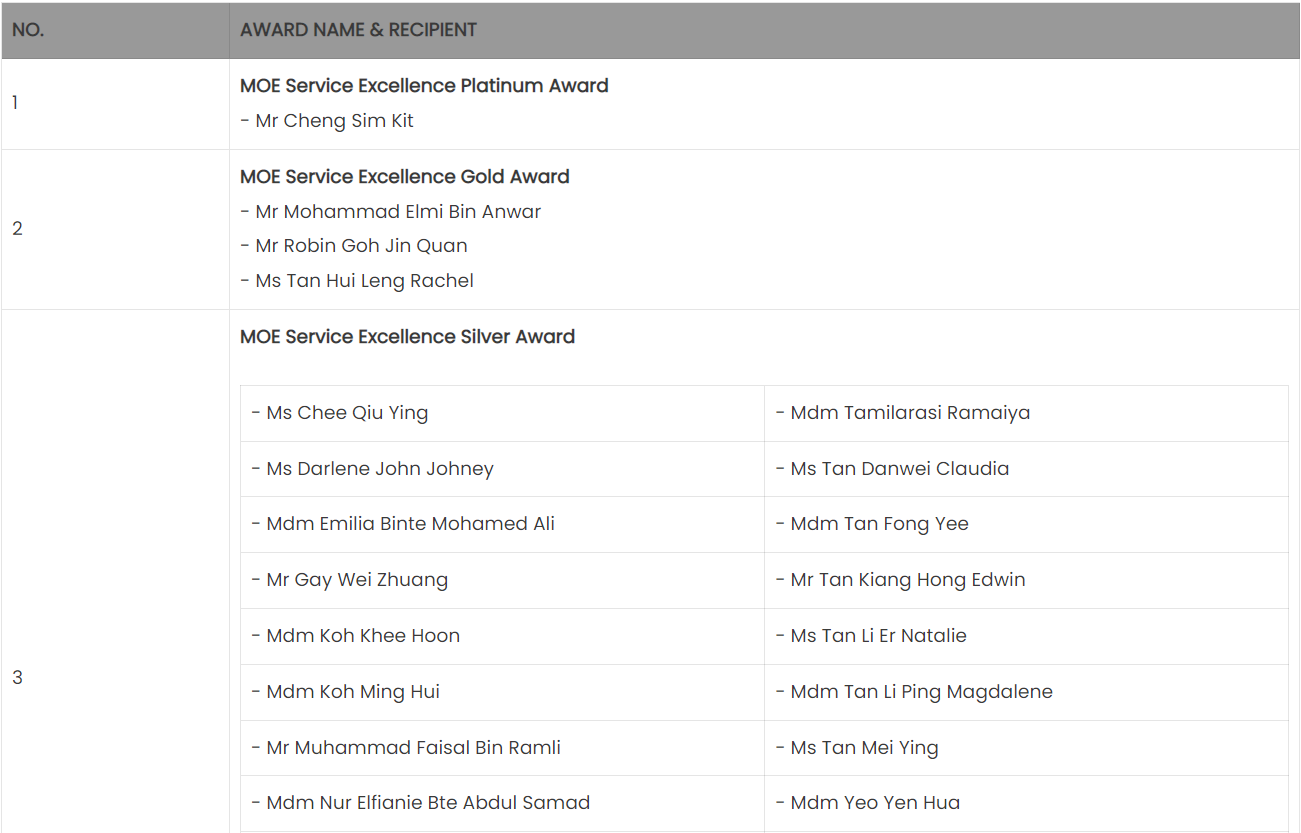Click Mr Tan Kiang Hong Edwin cell
The image size is (1301, 833).
[x=1026, y=580]
